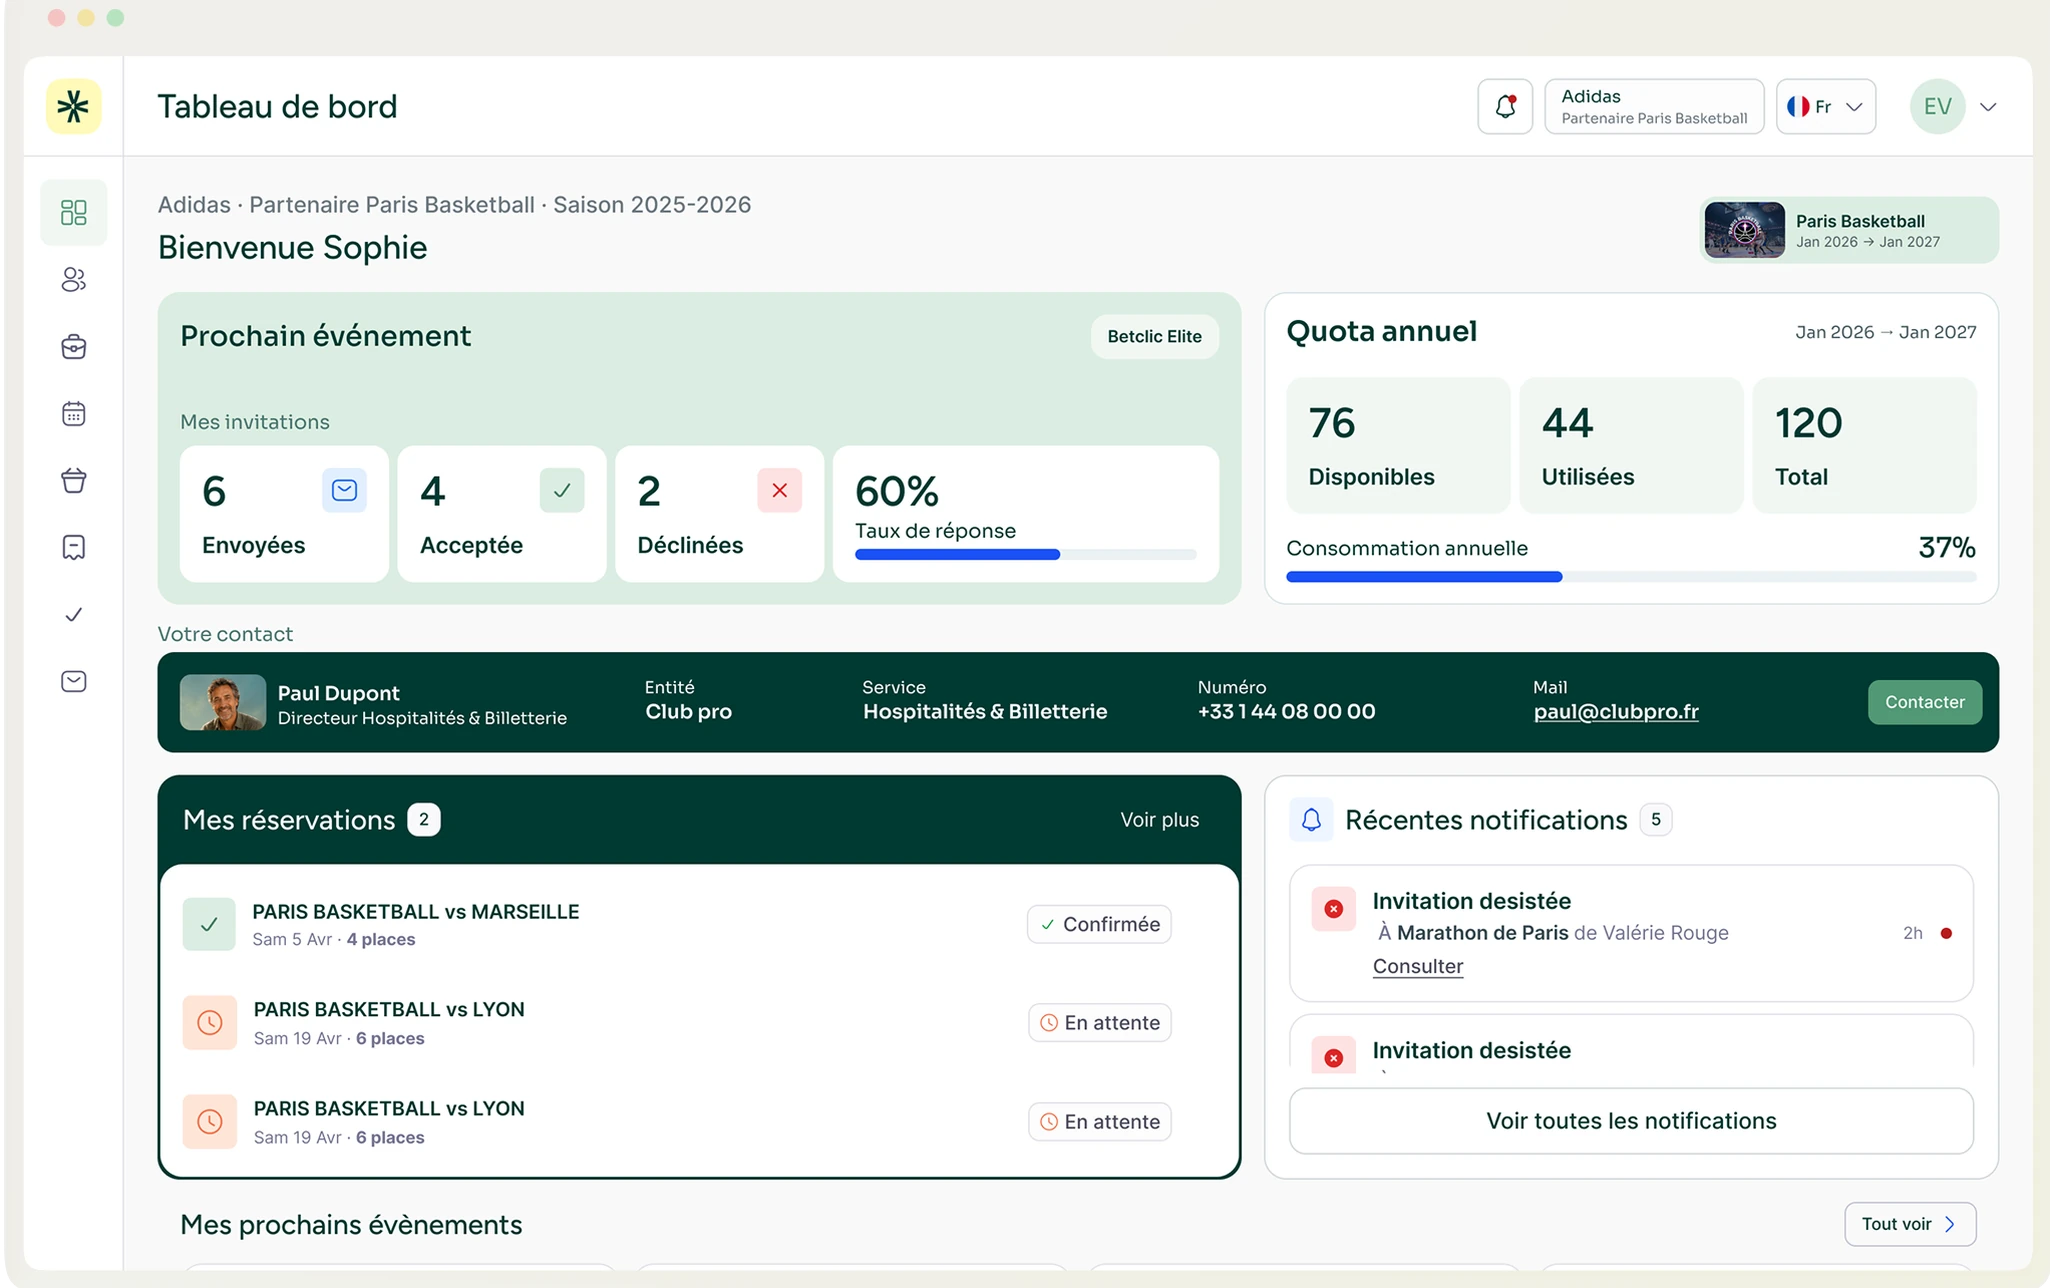Viewport: 2050px width, 1288px height.
Task: Click the Tout voir button
Action: (1910, 1224)
